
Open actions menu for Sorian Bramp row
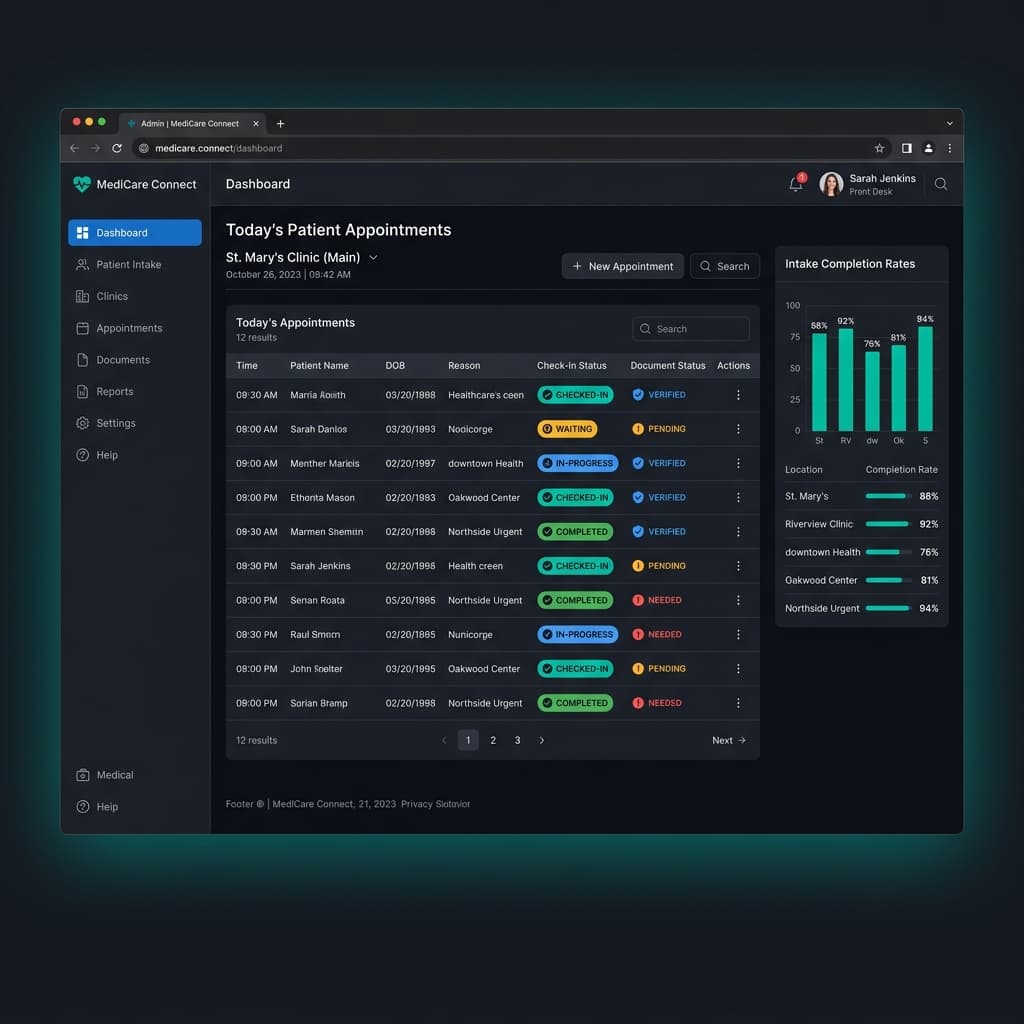coord(738,703)
